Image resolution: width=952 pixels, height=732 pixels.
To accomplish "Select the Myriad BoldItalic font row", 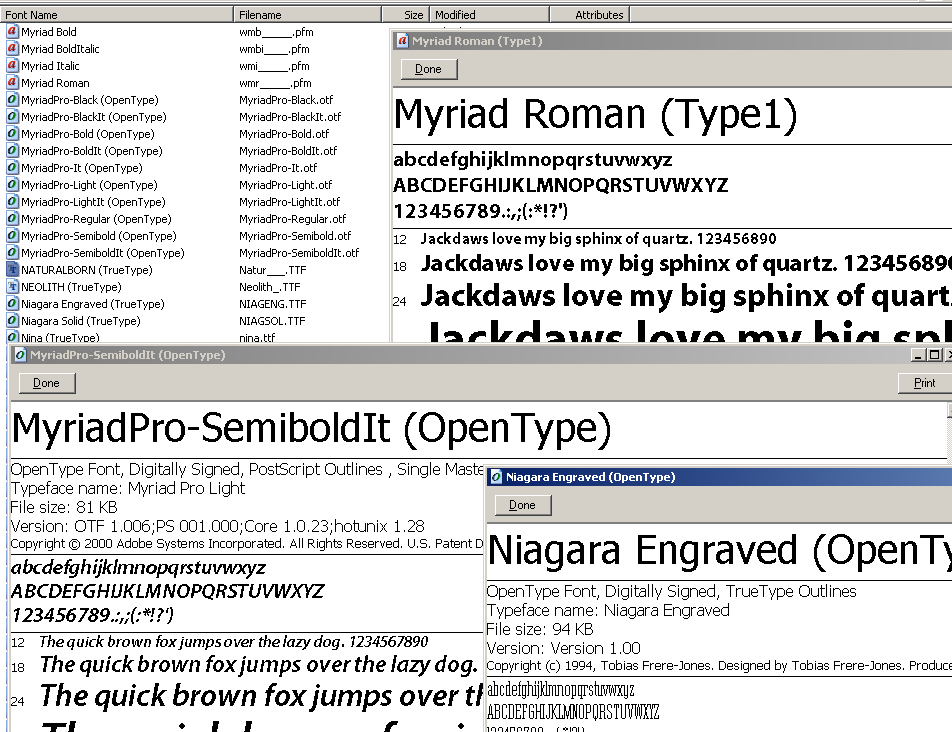I will pyautogui.click(x=60, y=49).
